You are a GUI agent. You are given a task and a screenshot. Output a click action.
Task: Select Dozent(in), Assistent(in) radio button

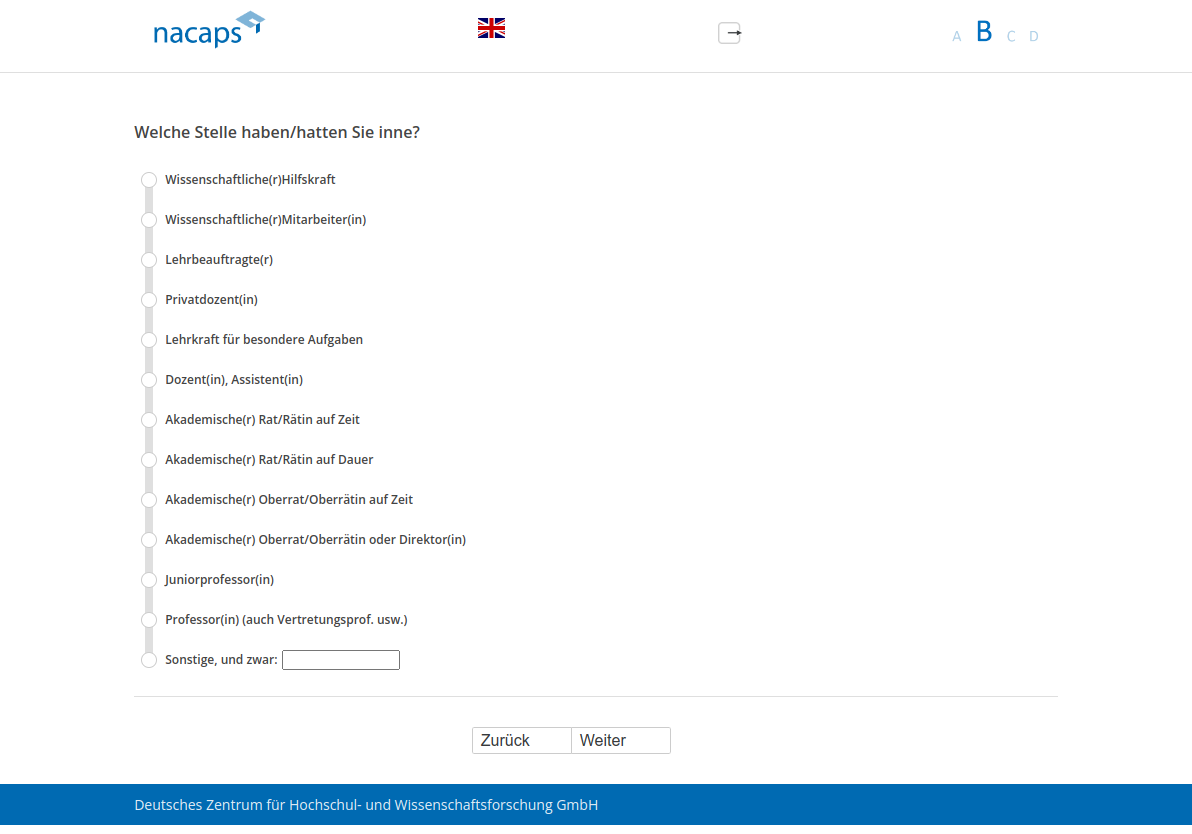pos(149,380)
